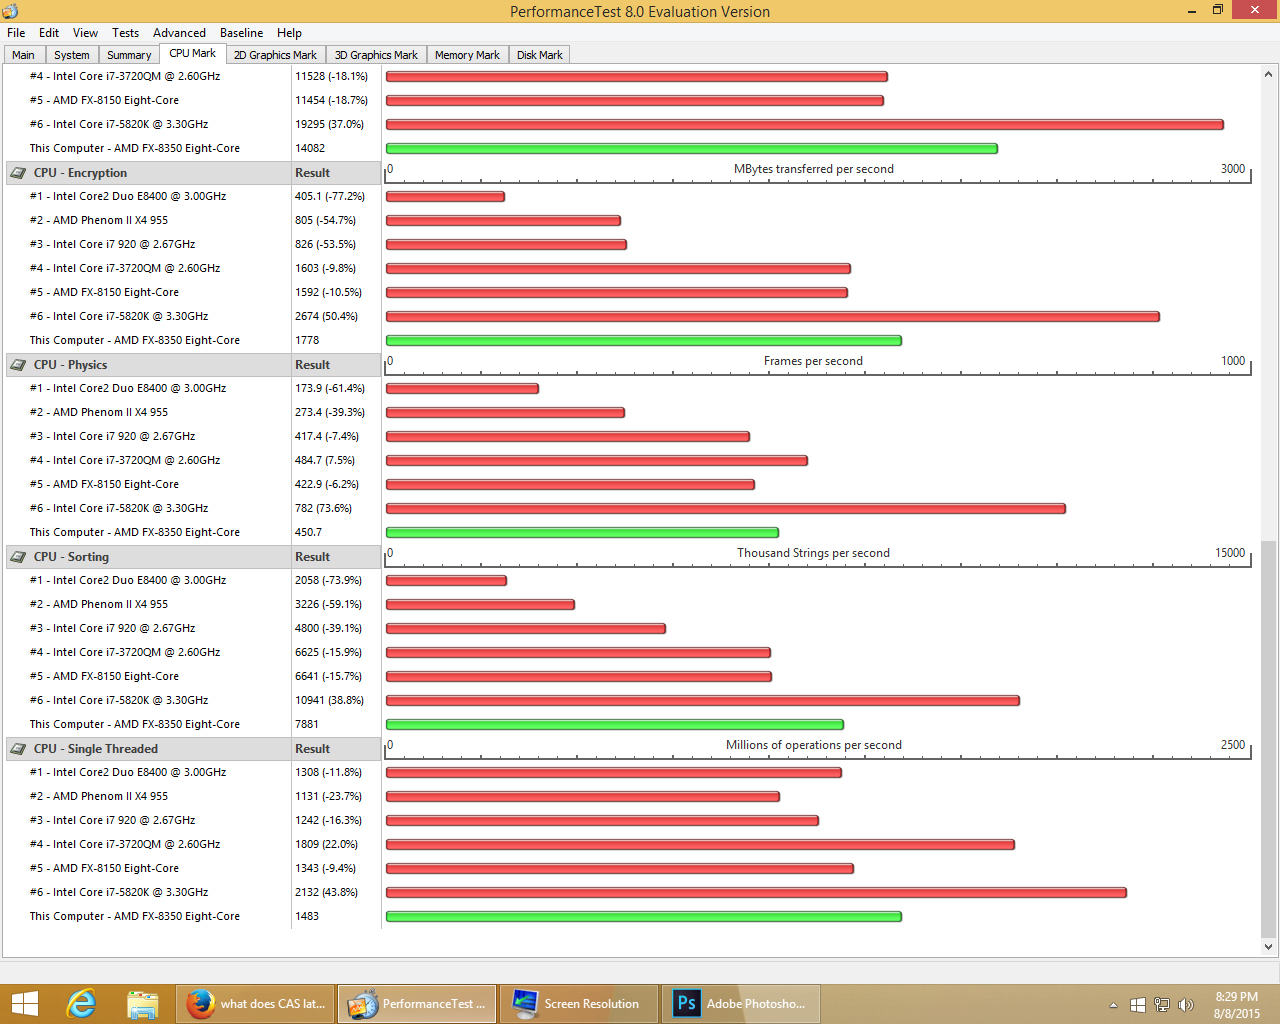
Task: Click the CPU - Sorting header label
Action: (71, 557)
